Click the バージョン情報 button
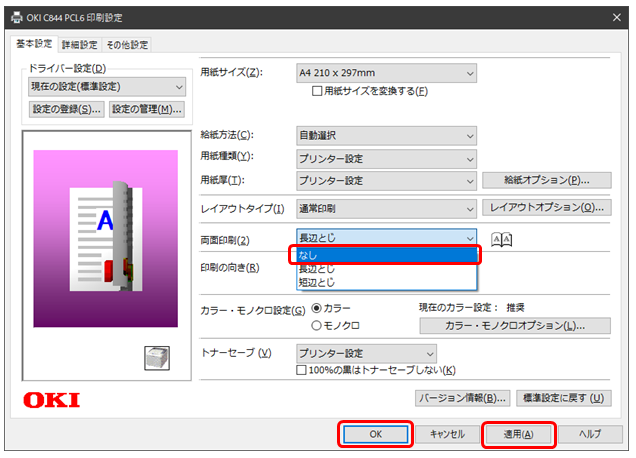 [x=462, y=398]
